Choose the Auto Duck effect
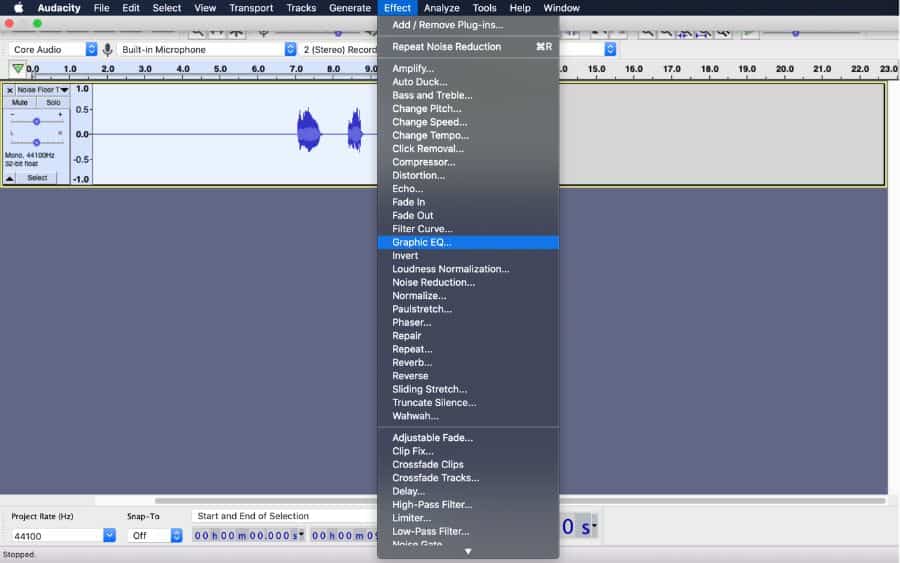This screenshot has height=563, width=900. click(468, 82)
